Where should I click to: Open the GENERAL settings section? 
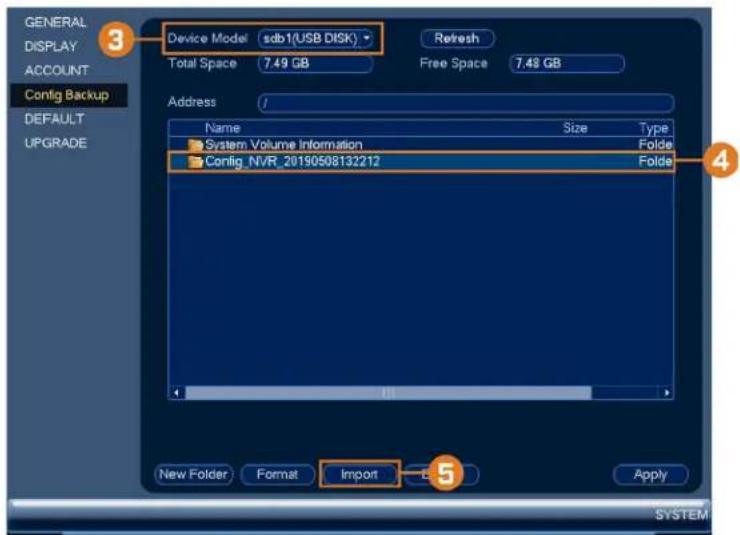55,22
